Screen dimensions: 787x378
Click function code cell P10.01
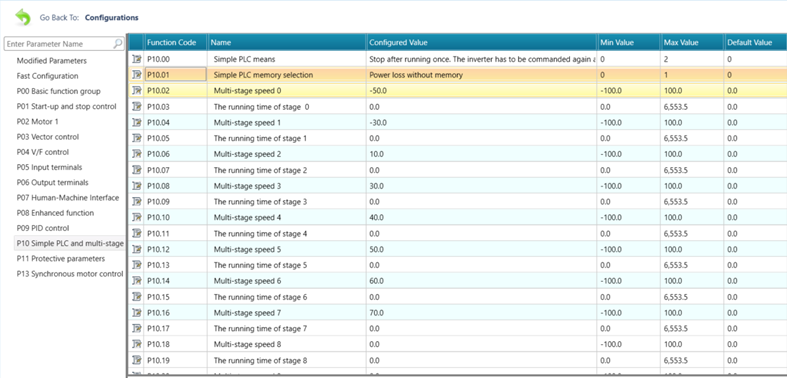[176, 75]
